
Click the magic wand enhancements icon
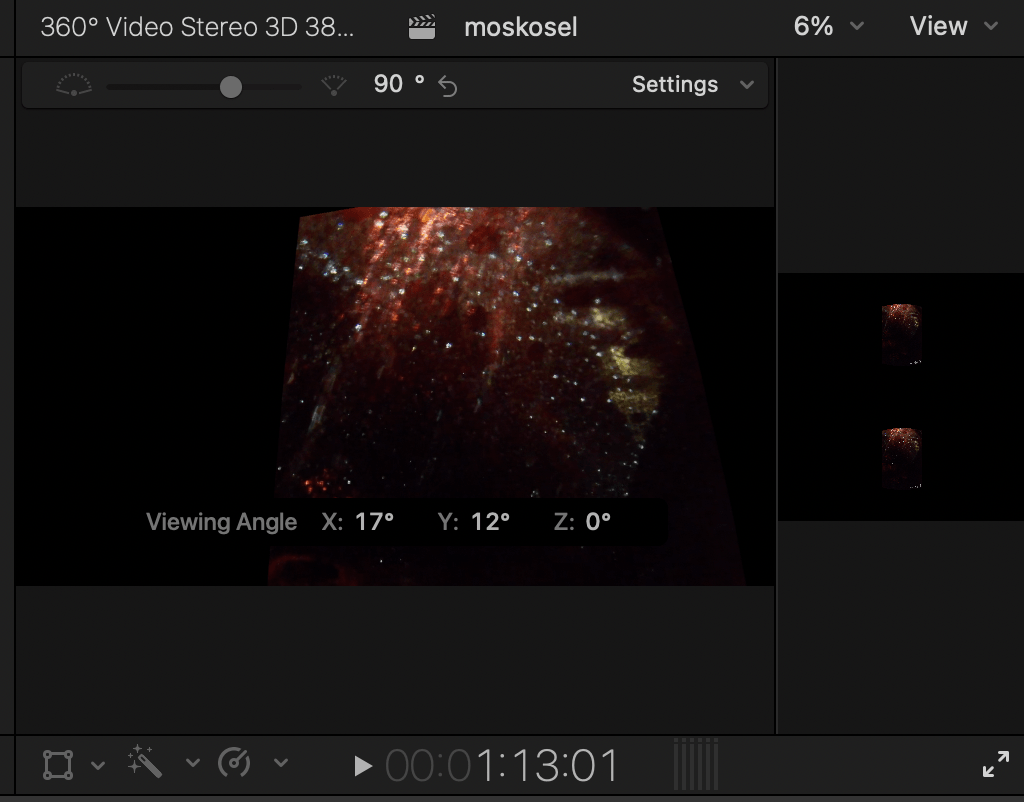click(x=145, y=764)
